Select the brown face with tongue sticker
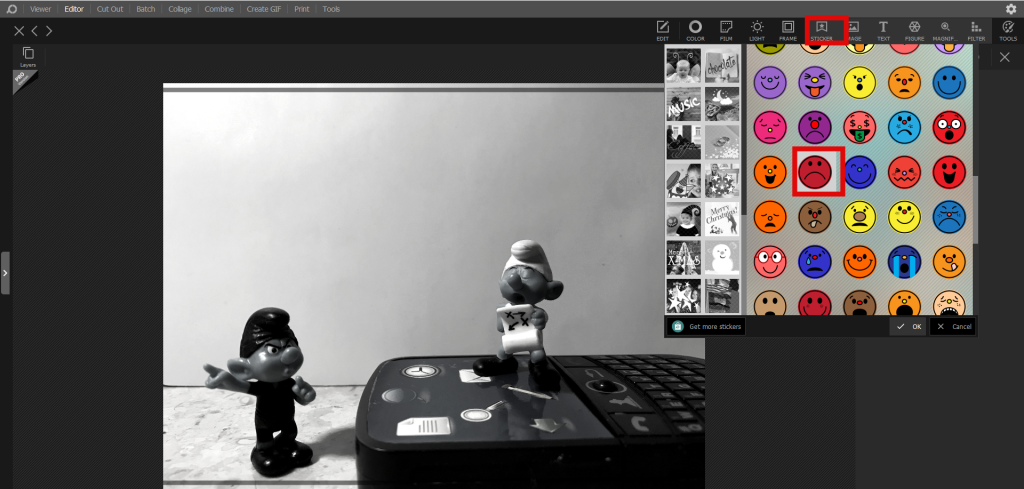This screenshot has width=1024, height=489. click(x=815, y=217)
